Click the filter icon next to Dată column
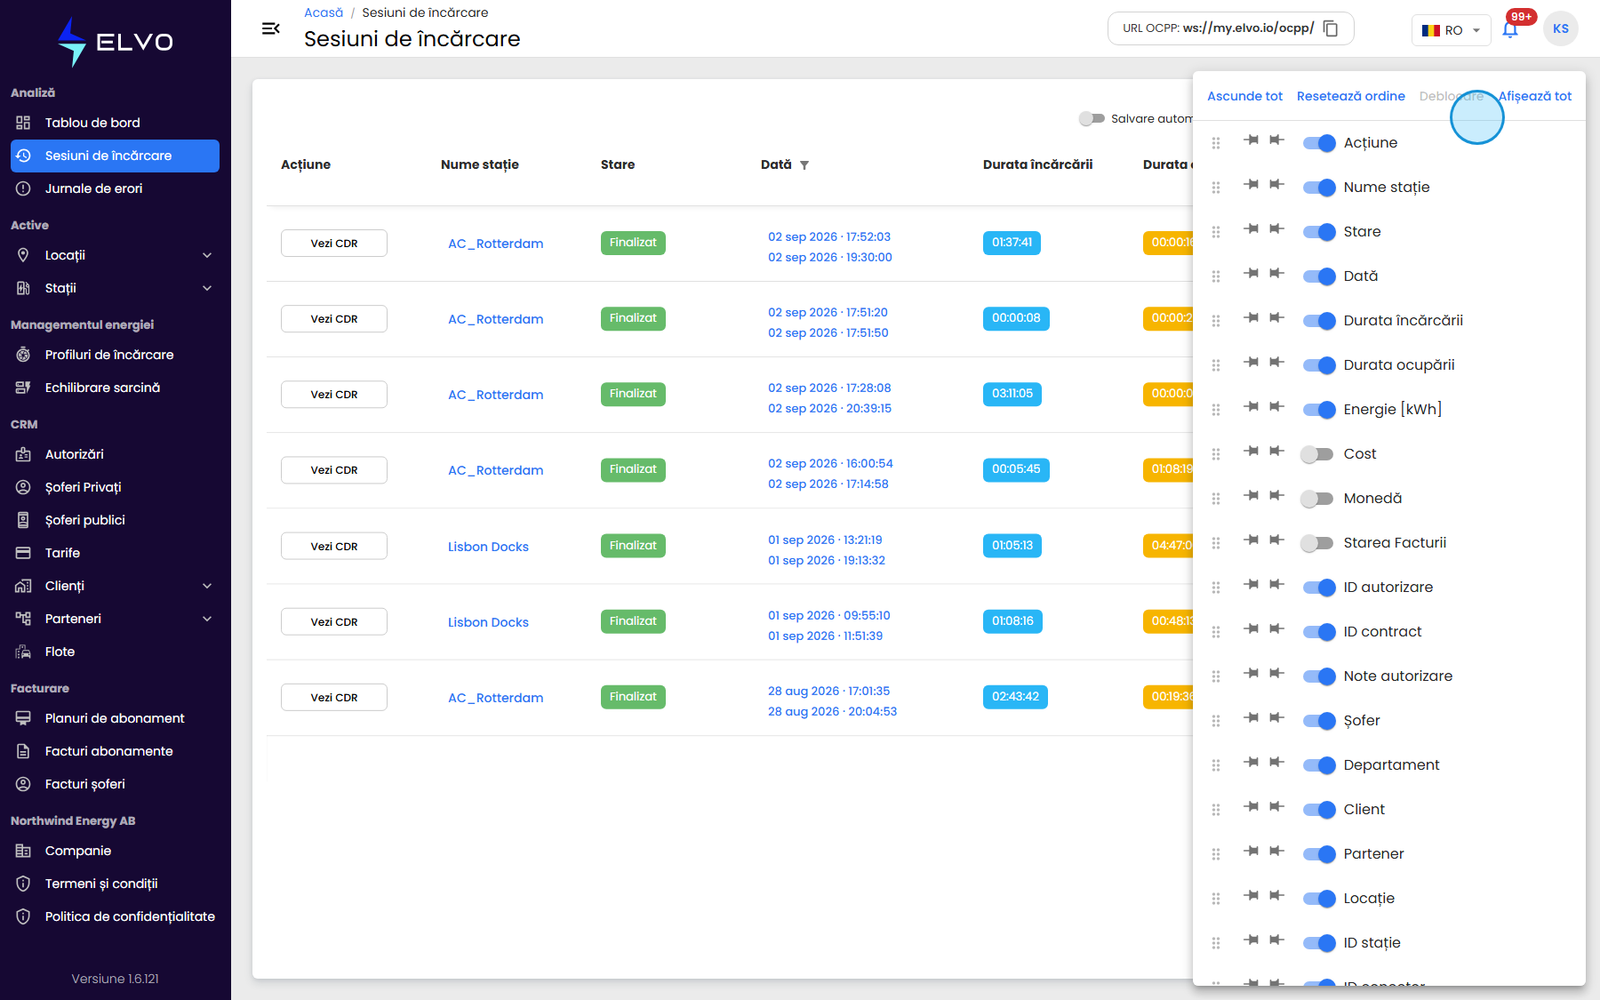This screenshot has height=1000, width=1600. (x=804, y=165)
